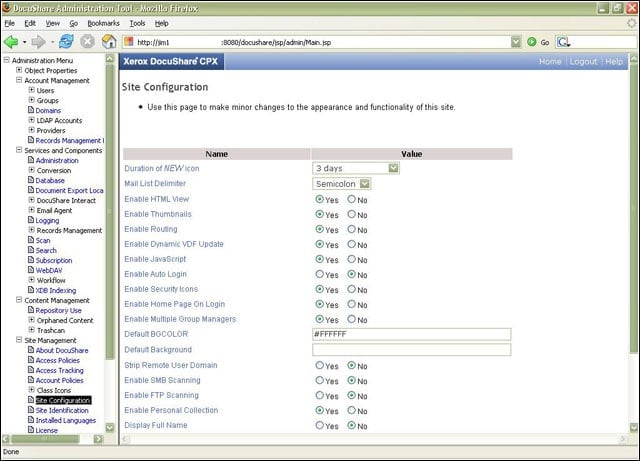Image resolution: width=640 pixels, height=461 pixels.
Task: Click the page icon beside Domains
Action: tap(31, 110)
